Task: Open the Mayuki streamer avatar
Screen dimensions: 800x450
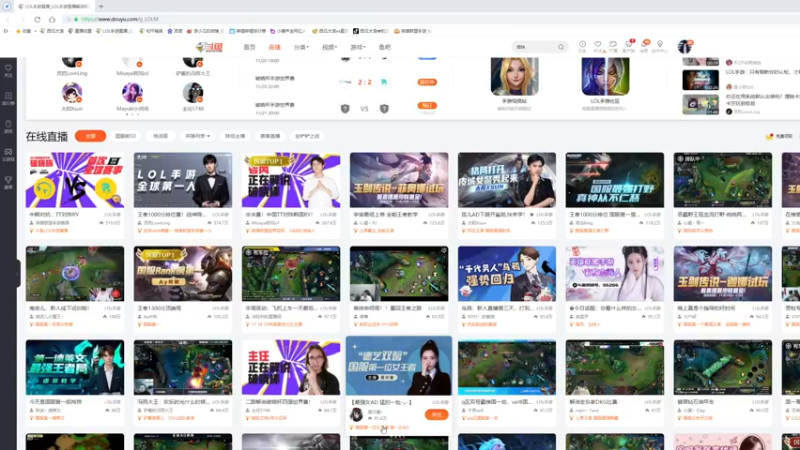Action: point(132,93)
